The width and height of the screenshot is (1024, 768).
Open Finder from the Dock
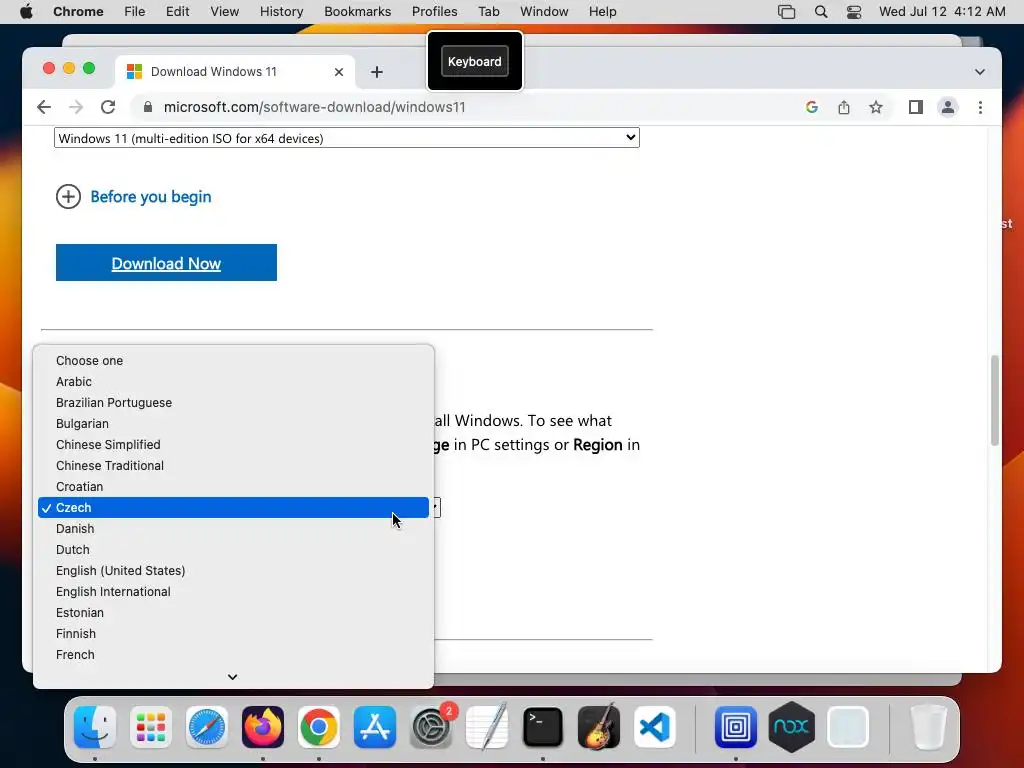pyautogui.click(x=95, y=727)
